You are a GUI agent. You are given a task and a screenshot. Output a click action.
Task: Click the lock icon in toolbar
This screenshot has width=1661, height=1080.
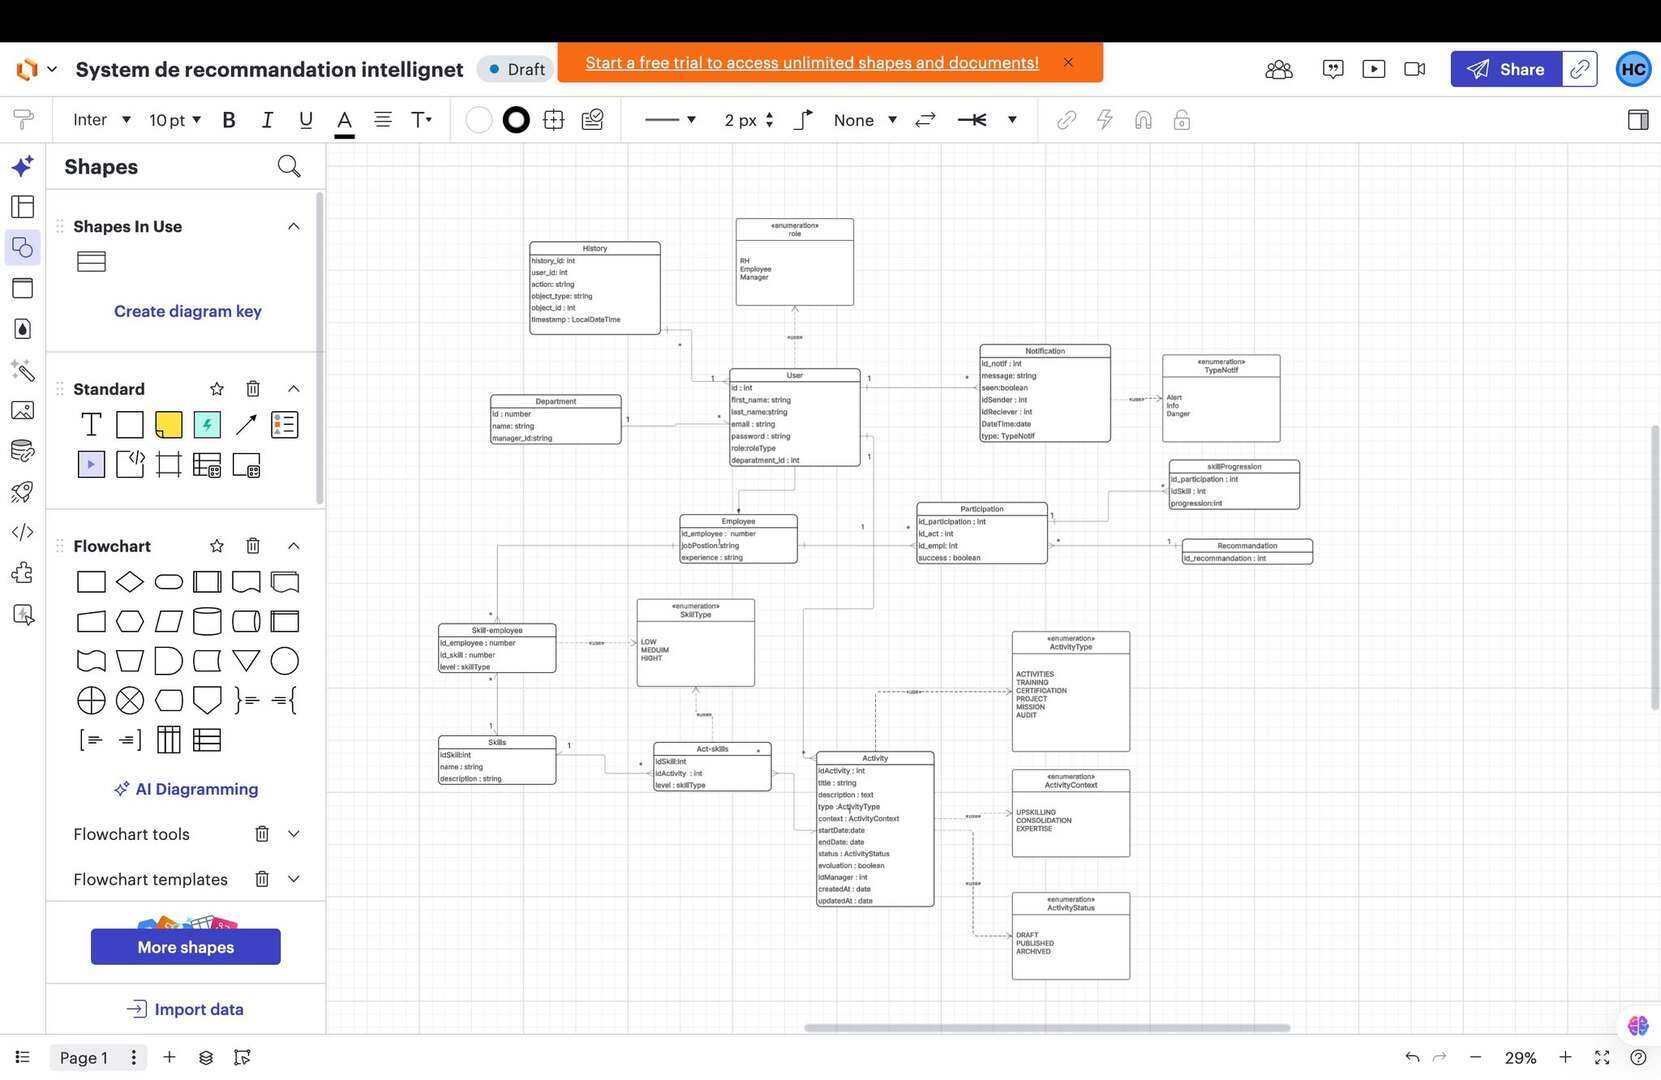pyautogui.click(x=1181, y=120)
